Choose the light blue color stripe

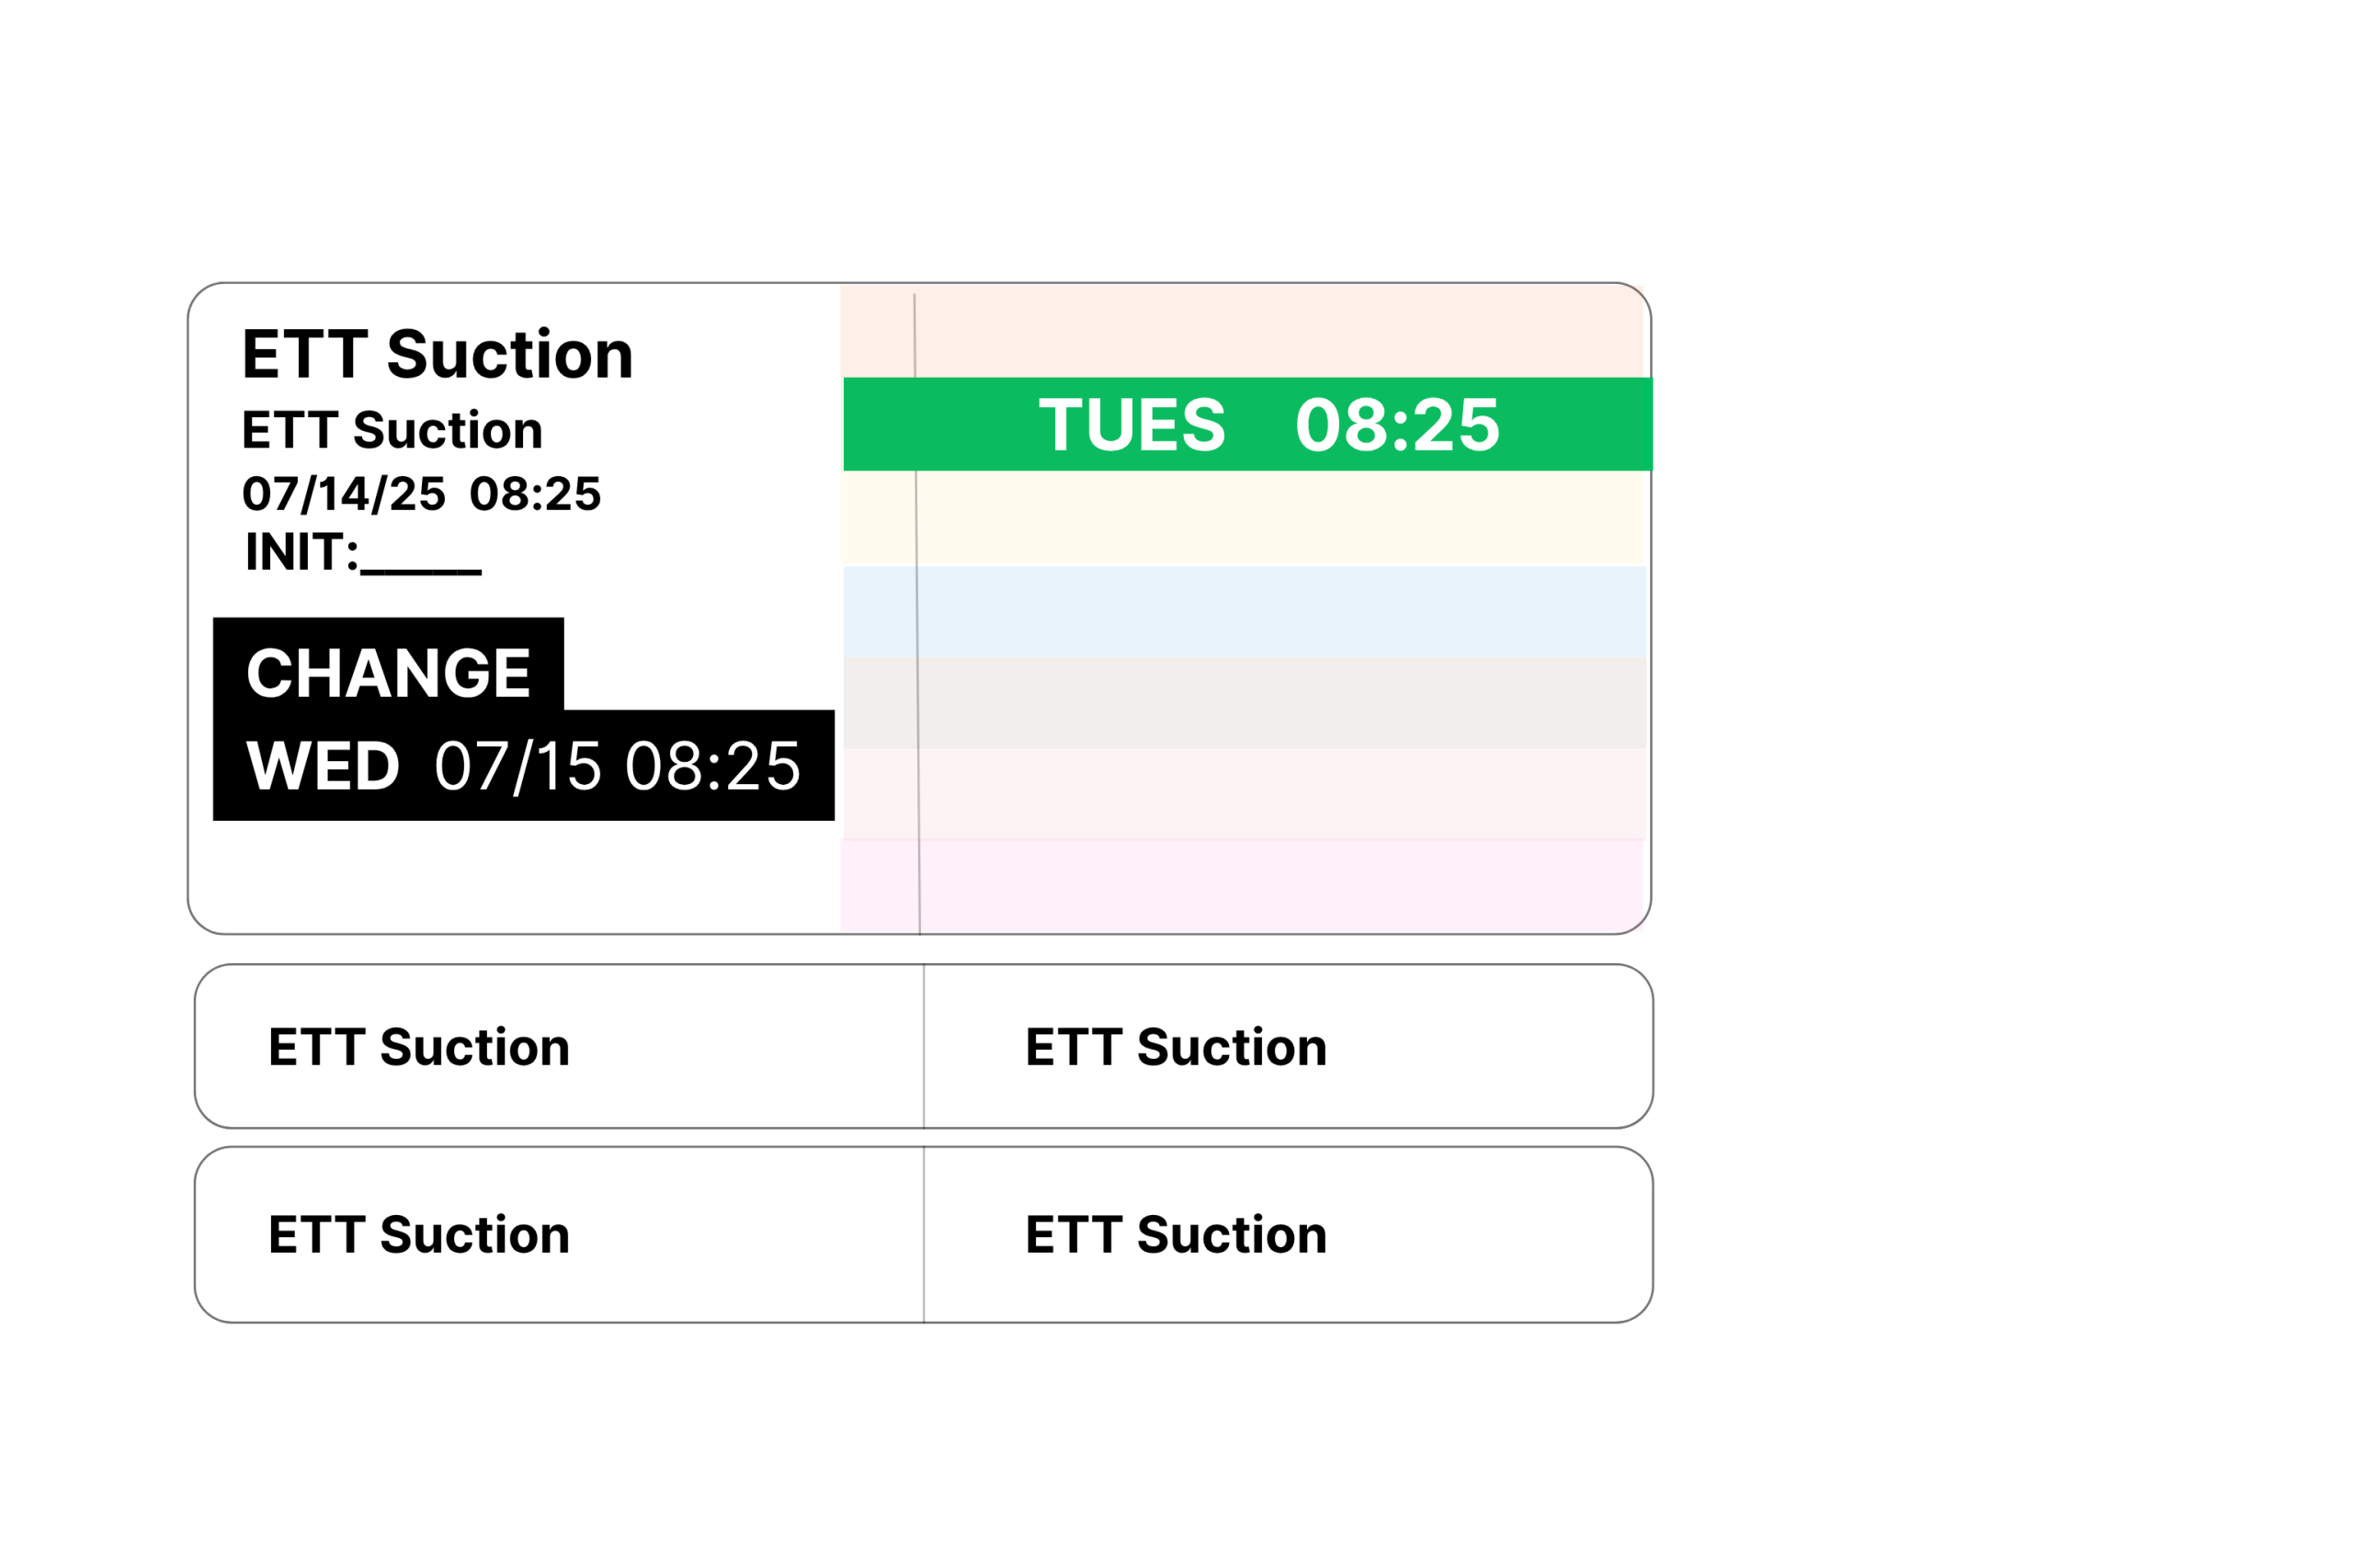(x=1245, y=612)
